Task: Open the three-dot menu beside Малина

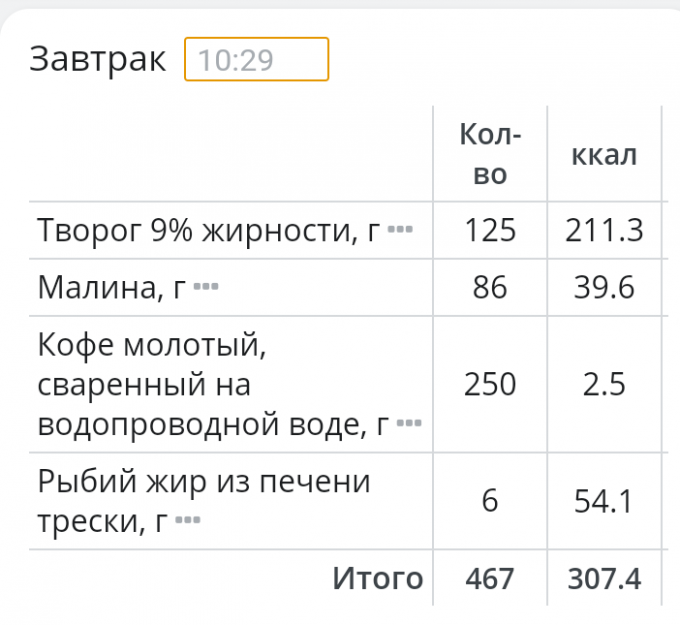Action: 205,288
